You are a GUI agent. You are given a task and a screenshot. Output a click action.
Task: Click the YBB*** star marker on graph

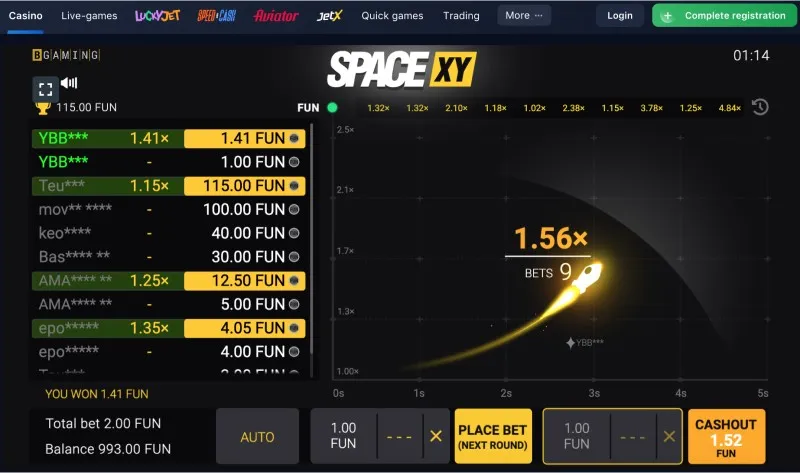point(570,343)
